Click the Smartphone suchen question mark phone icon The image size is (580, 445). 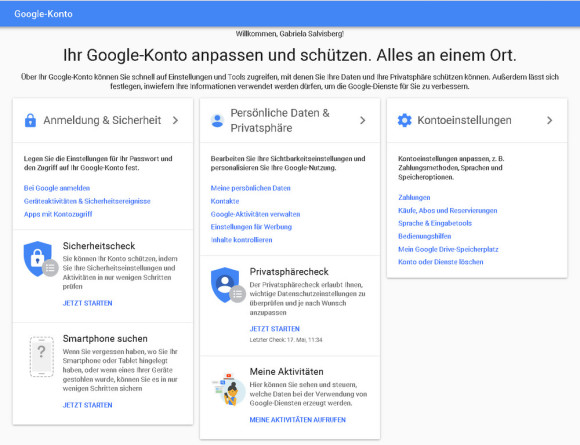click(41, 357)
